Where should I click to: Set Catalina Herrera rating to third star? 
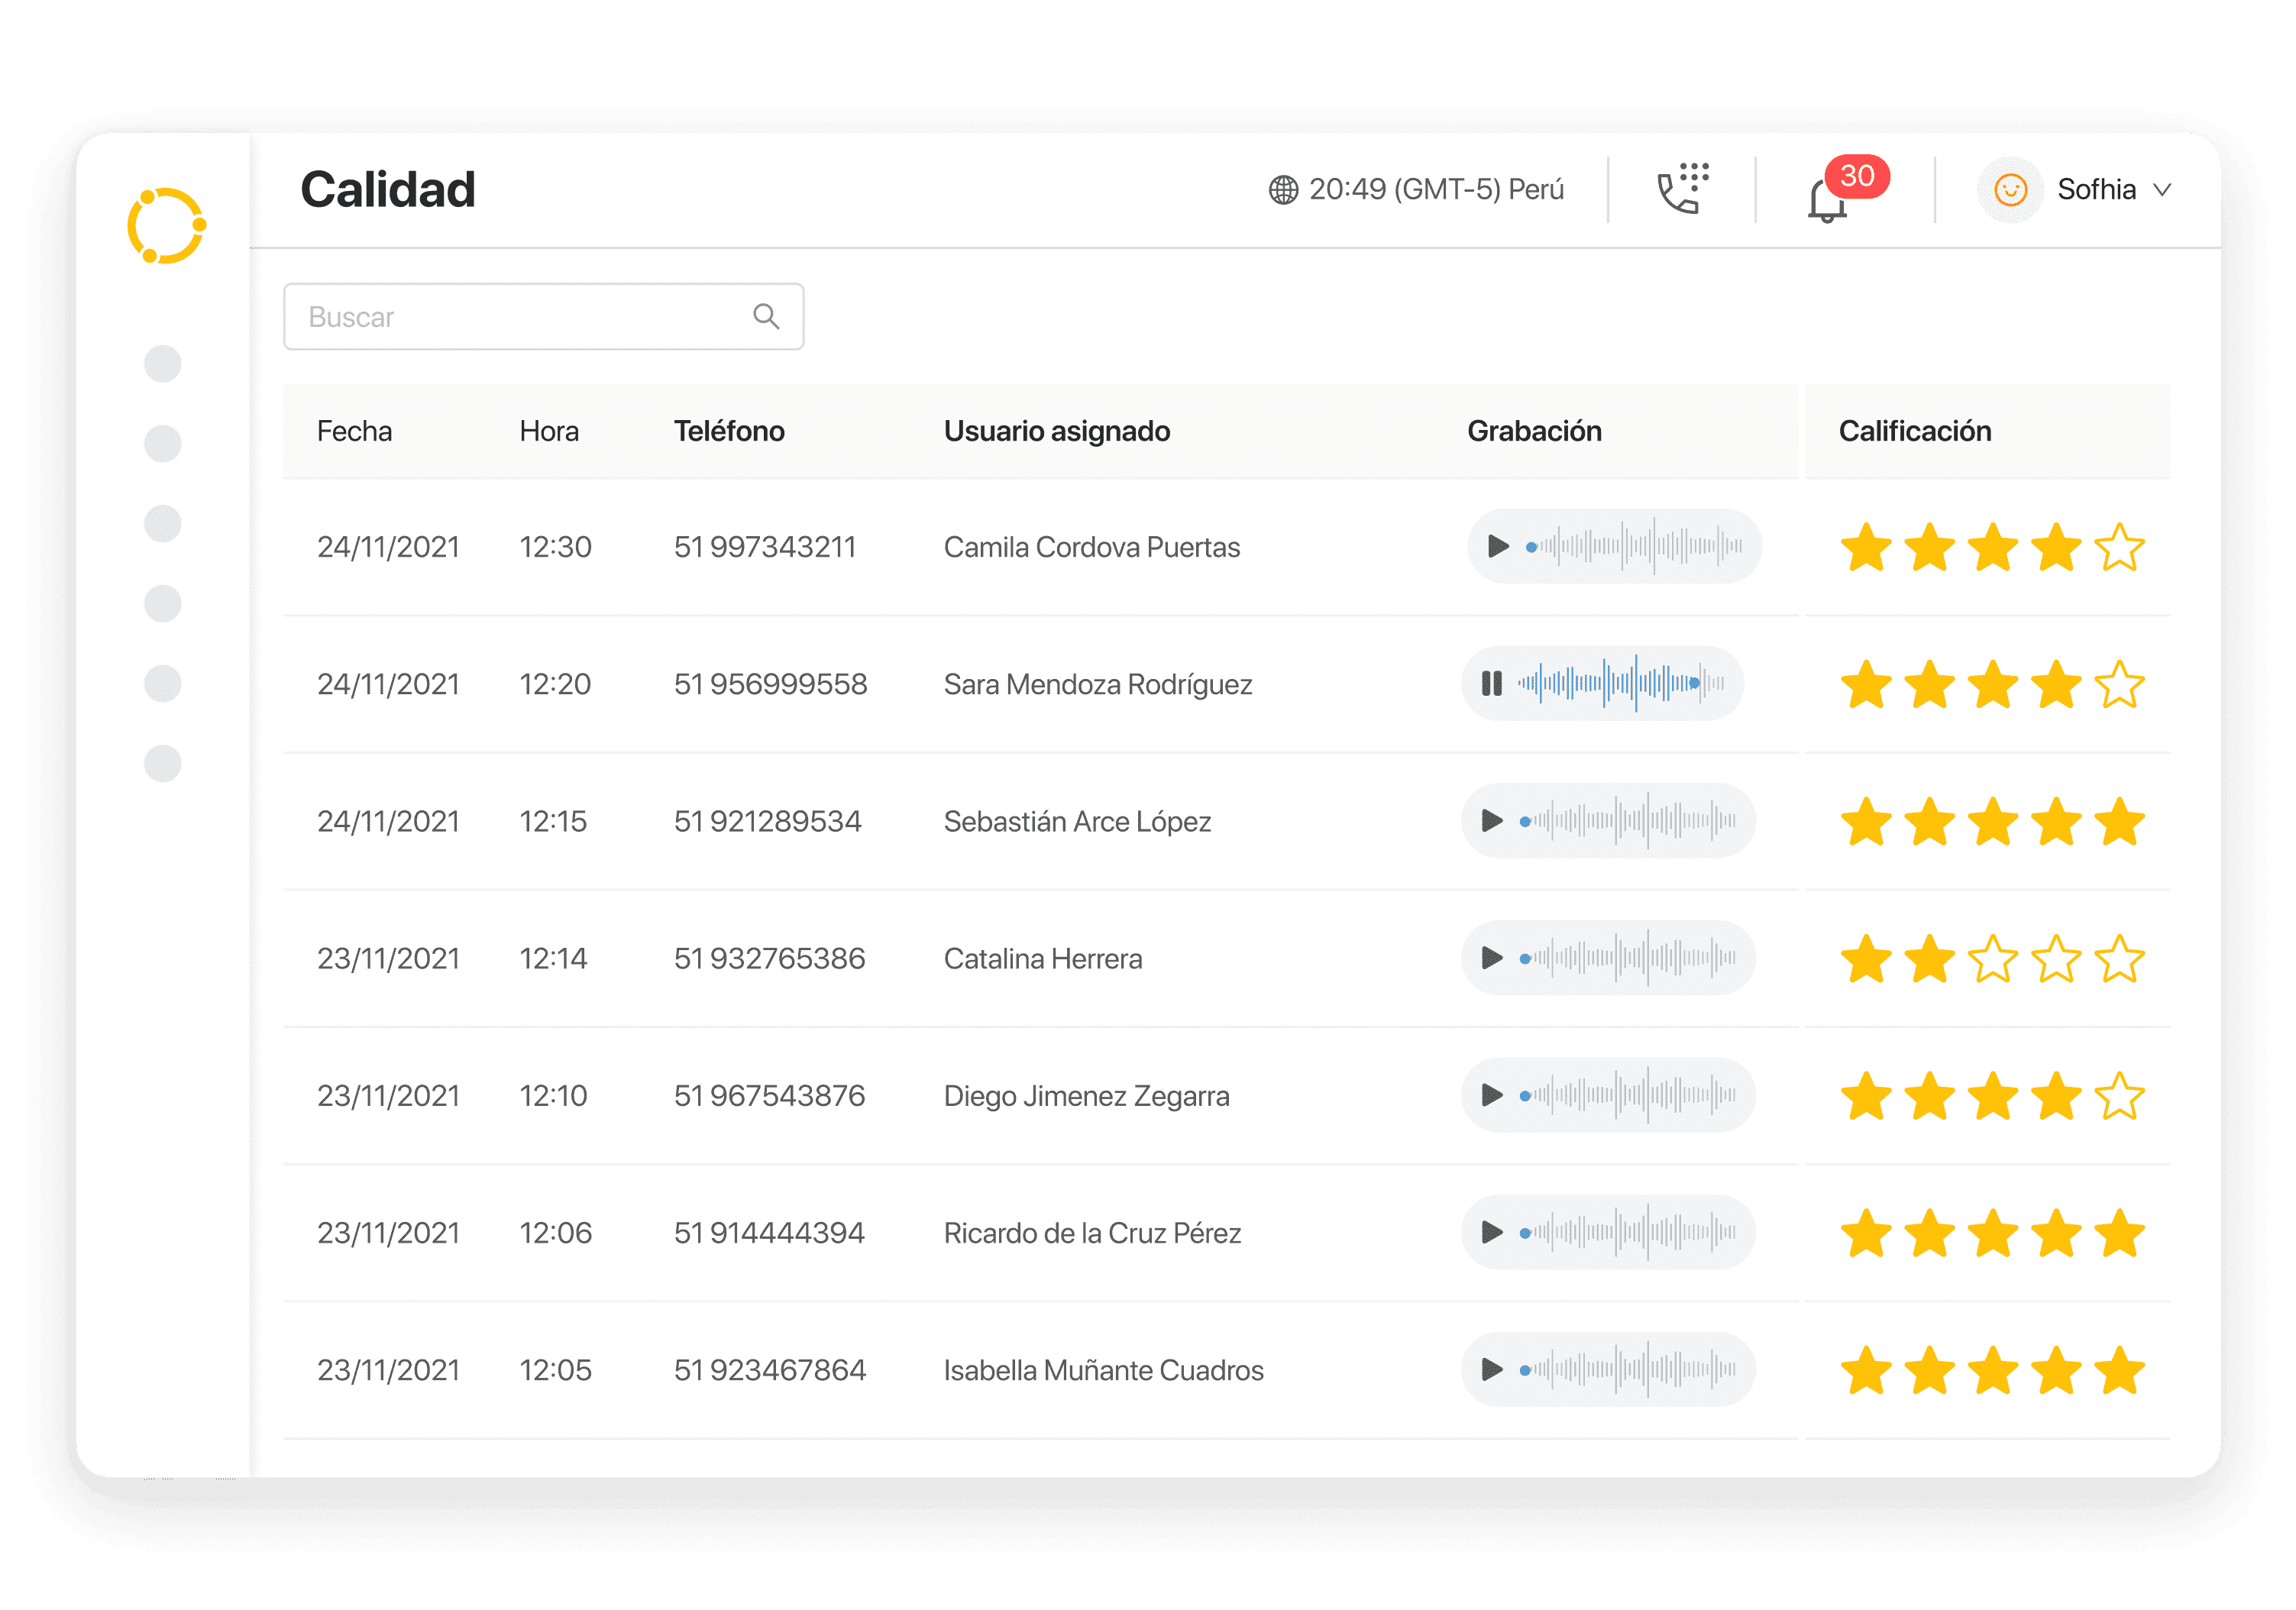[1992, 958]
